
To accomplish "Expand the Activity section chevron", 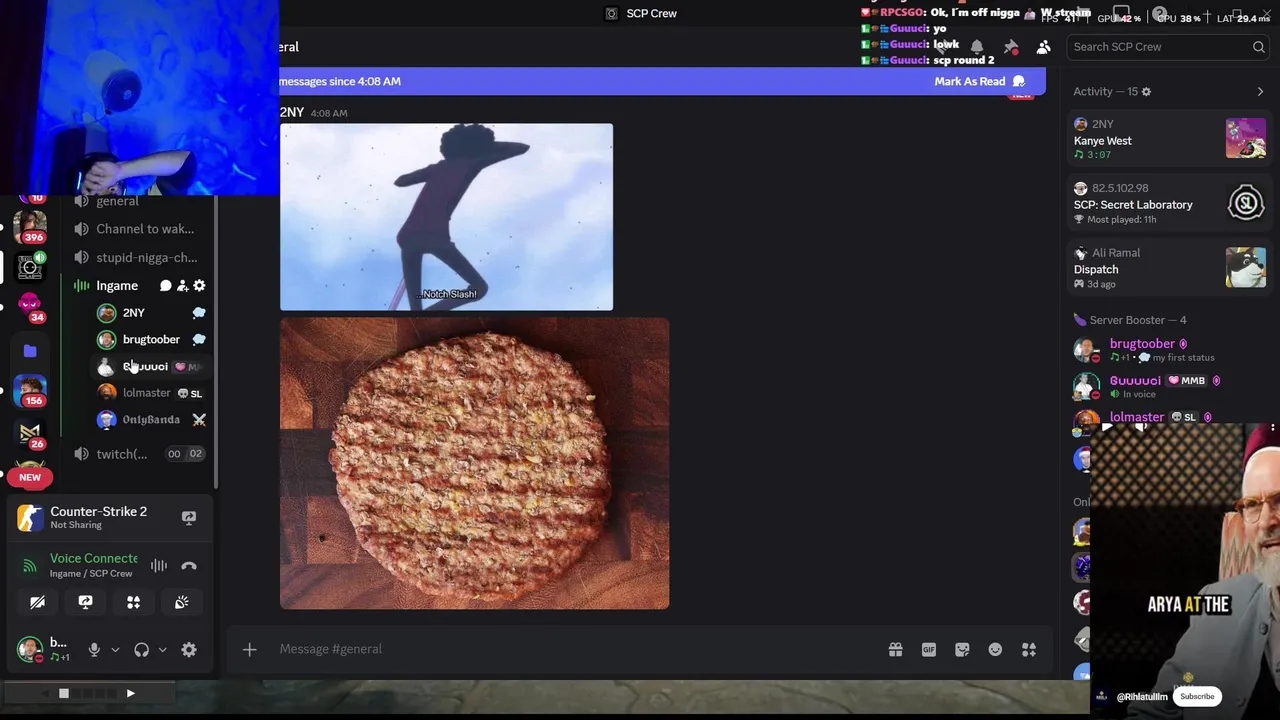I will pyautogui.click(x=1260, y=92).
